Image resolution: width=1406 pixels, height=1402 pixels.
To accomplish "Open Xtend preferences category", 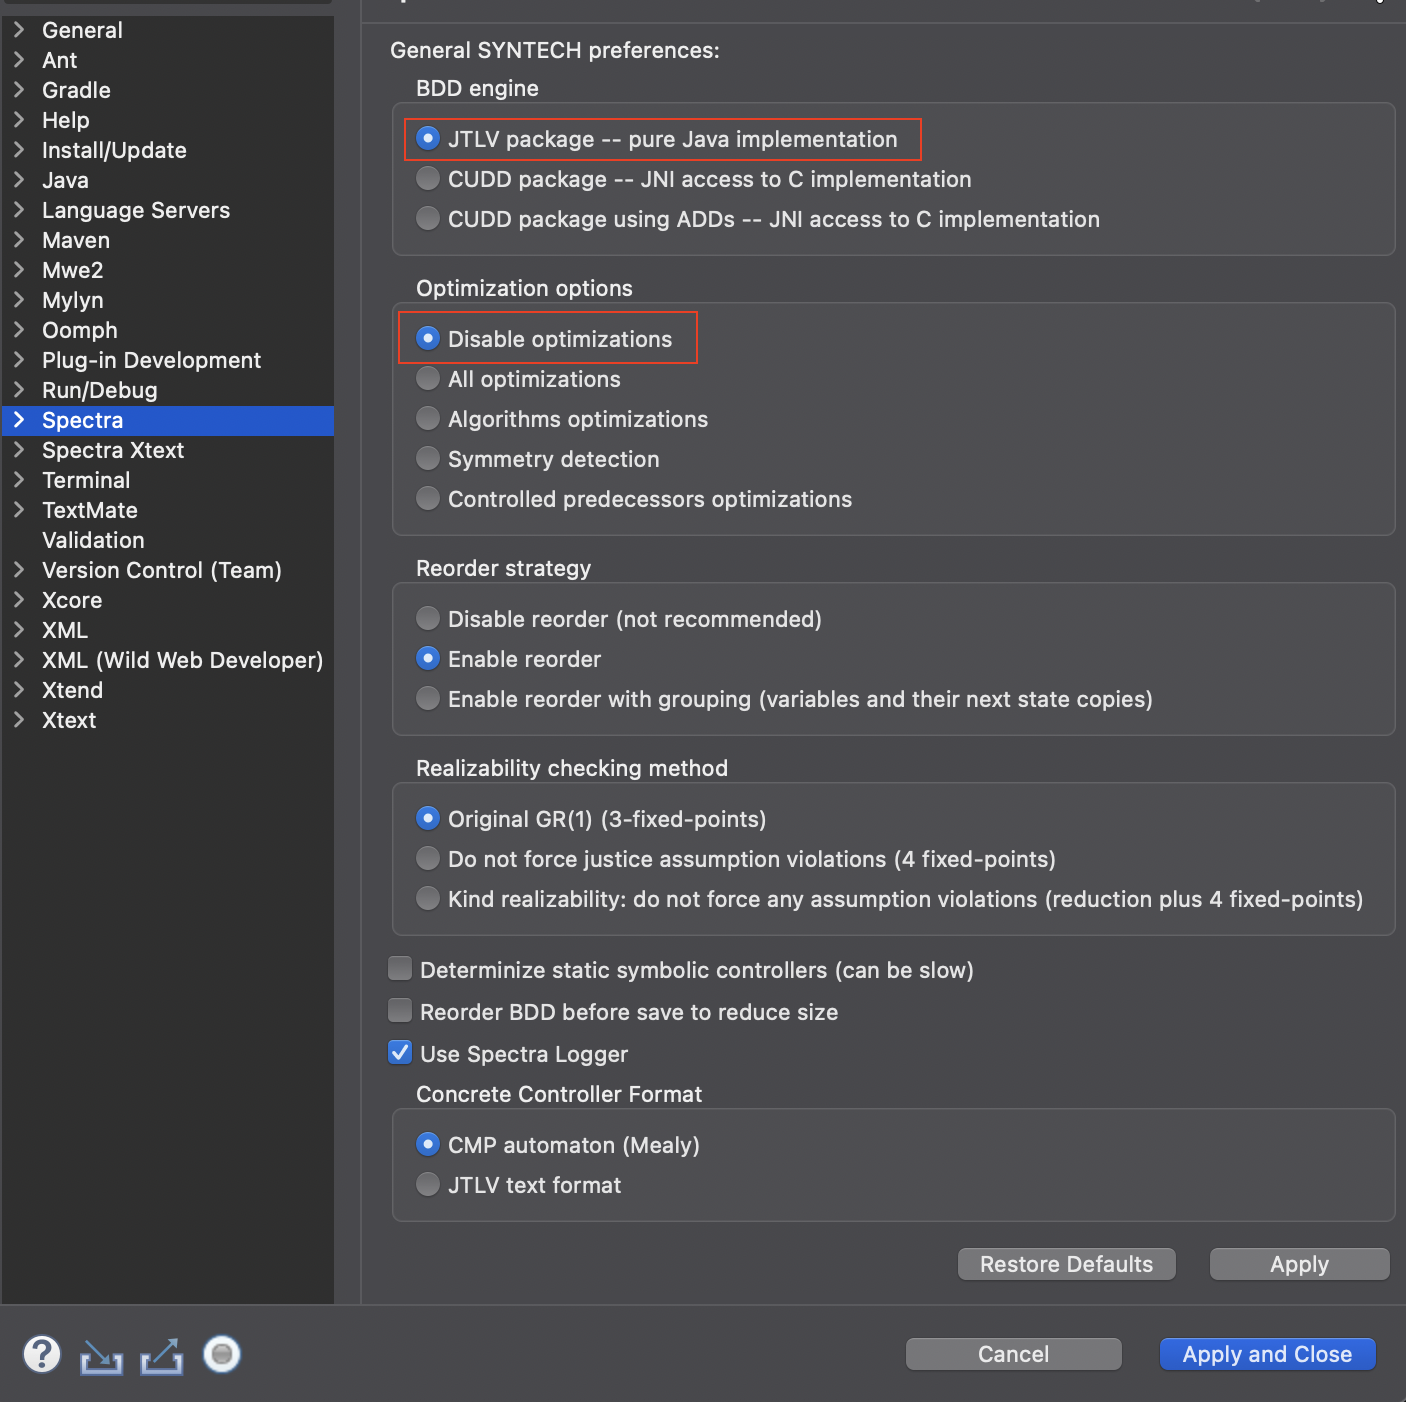I will click(x=72, y=690).
